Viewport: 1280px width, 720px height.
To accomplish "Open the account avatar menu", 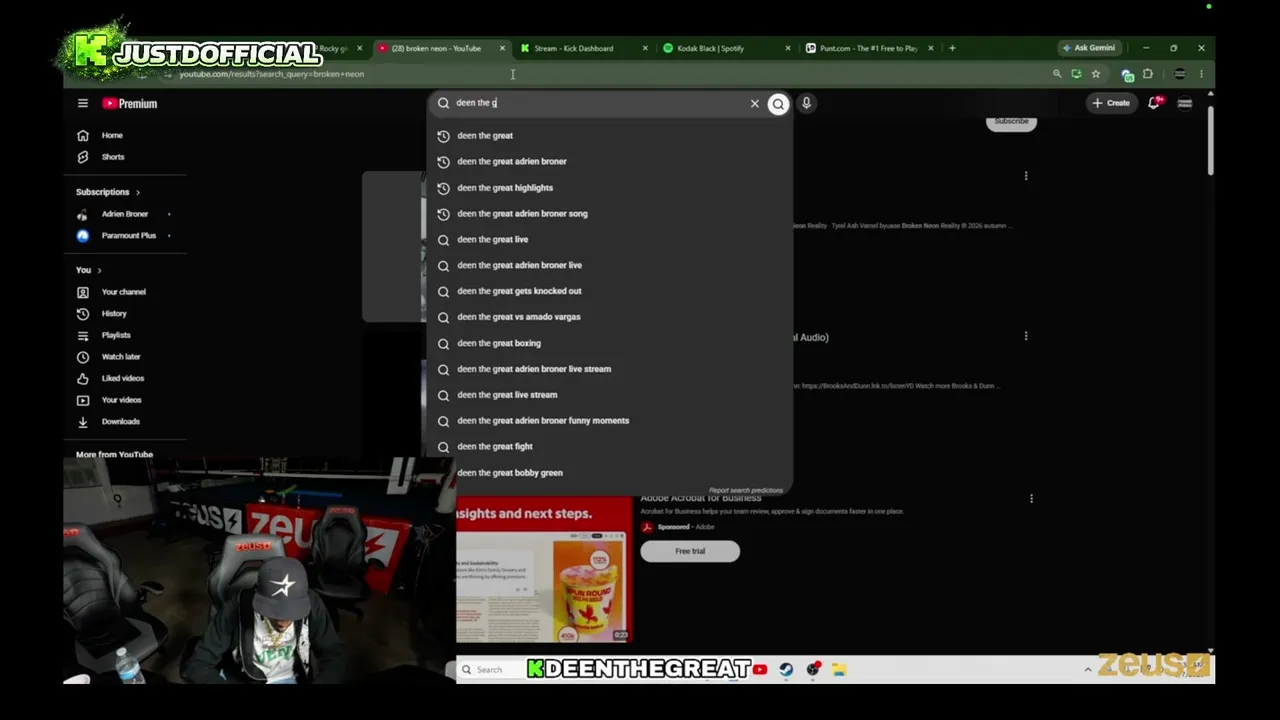I will 1185,103.
